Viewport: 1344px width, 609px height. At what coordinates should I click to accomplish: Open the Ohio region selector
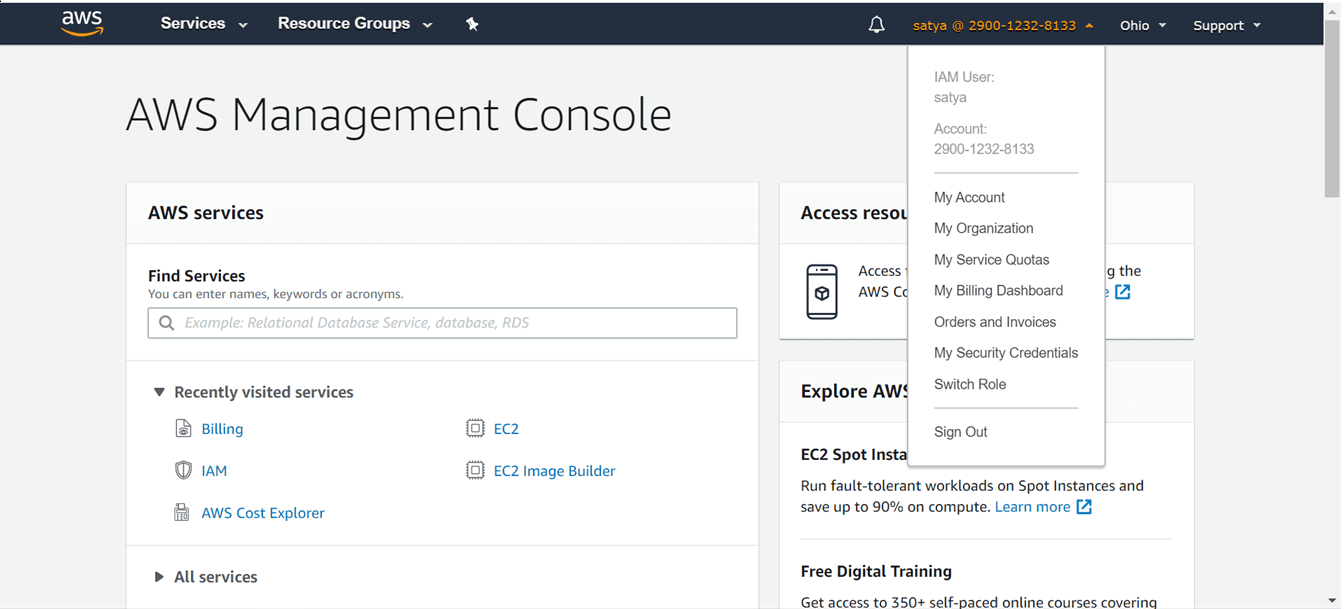(1142, 25)
